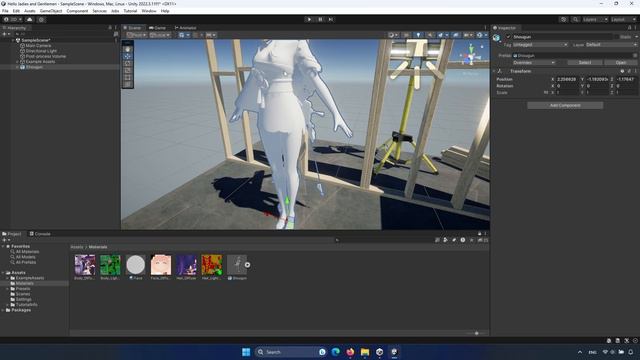
Task: Click the prefab Open button
Action: click(621, 62)
